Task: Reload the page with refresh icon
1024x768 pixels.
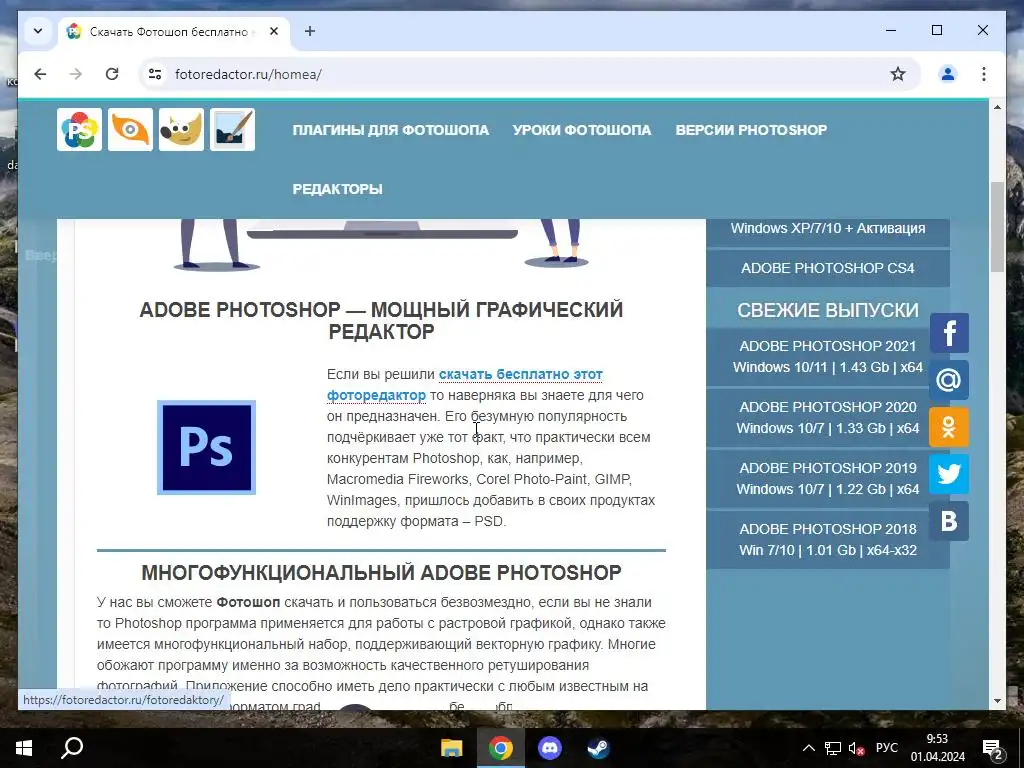Action: (x=112, y=74)
